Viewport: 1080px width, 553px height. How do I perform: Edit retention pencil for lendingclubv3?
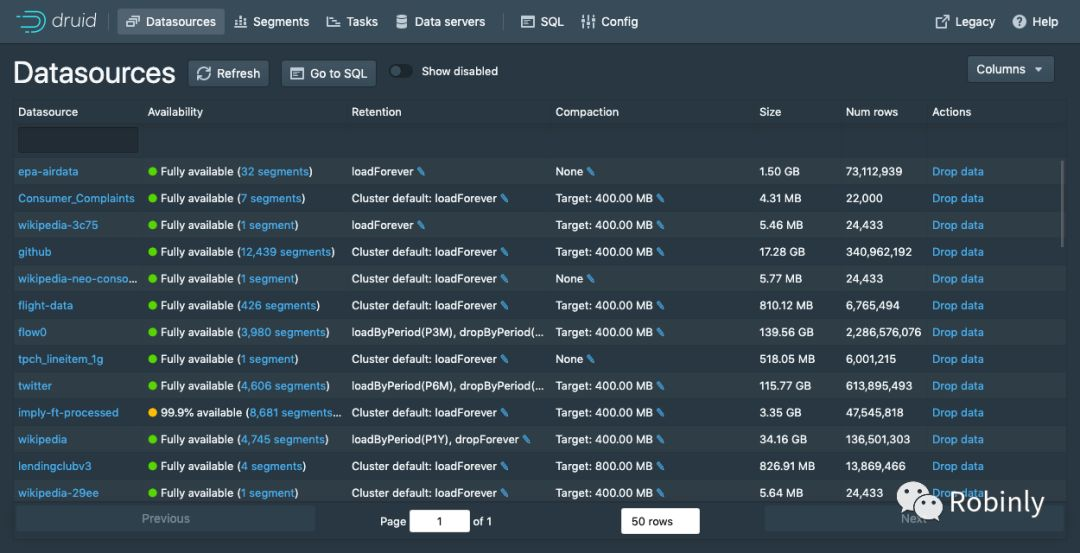pos(504,466)
